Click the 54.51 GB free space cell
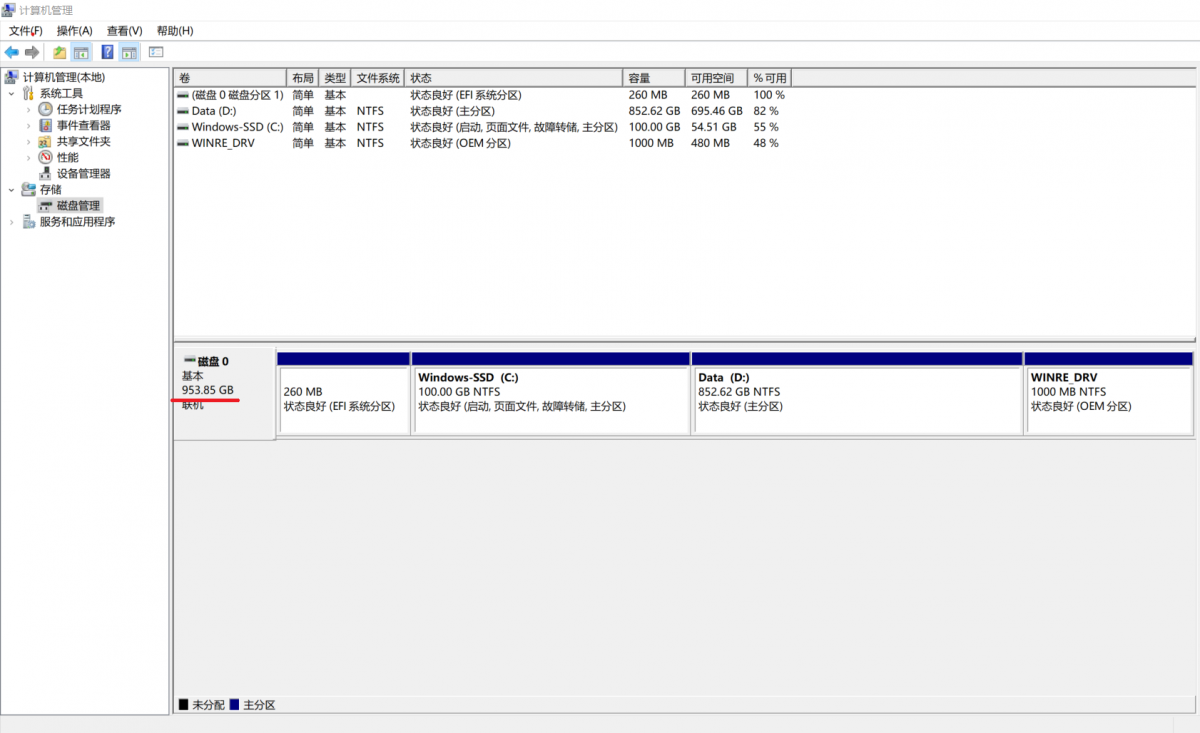Image resolution: width=1200 pixels, height=733 pixels. [x=714, y=127]
